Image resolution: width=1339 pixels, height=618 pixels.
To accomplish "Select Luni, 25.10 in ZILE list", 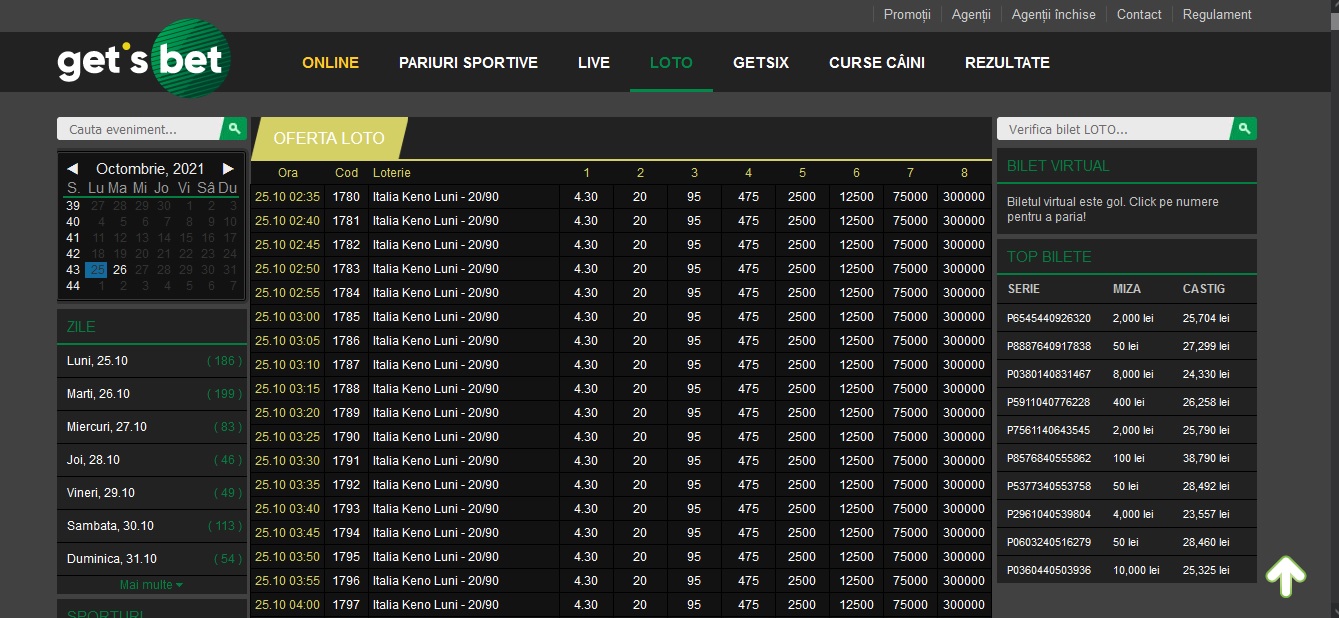I will tap(152, 361).
